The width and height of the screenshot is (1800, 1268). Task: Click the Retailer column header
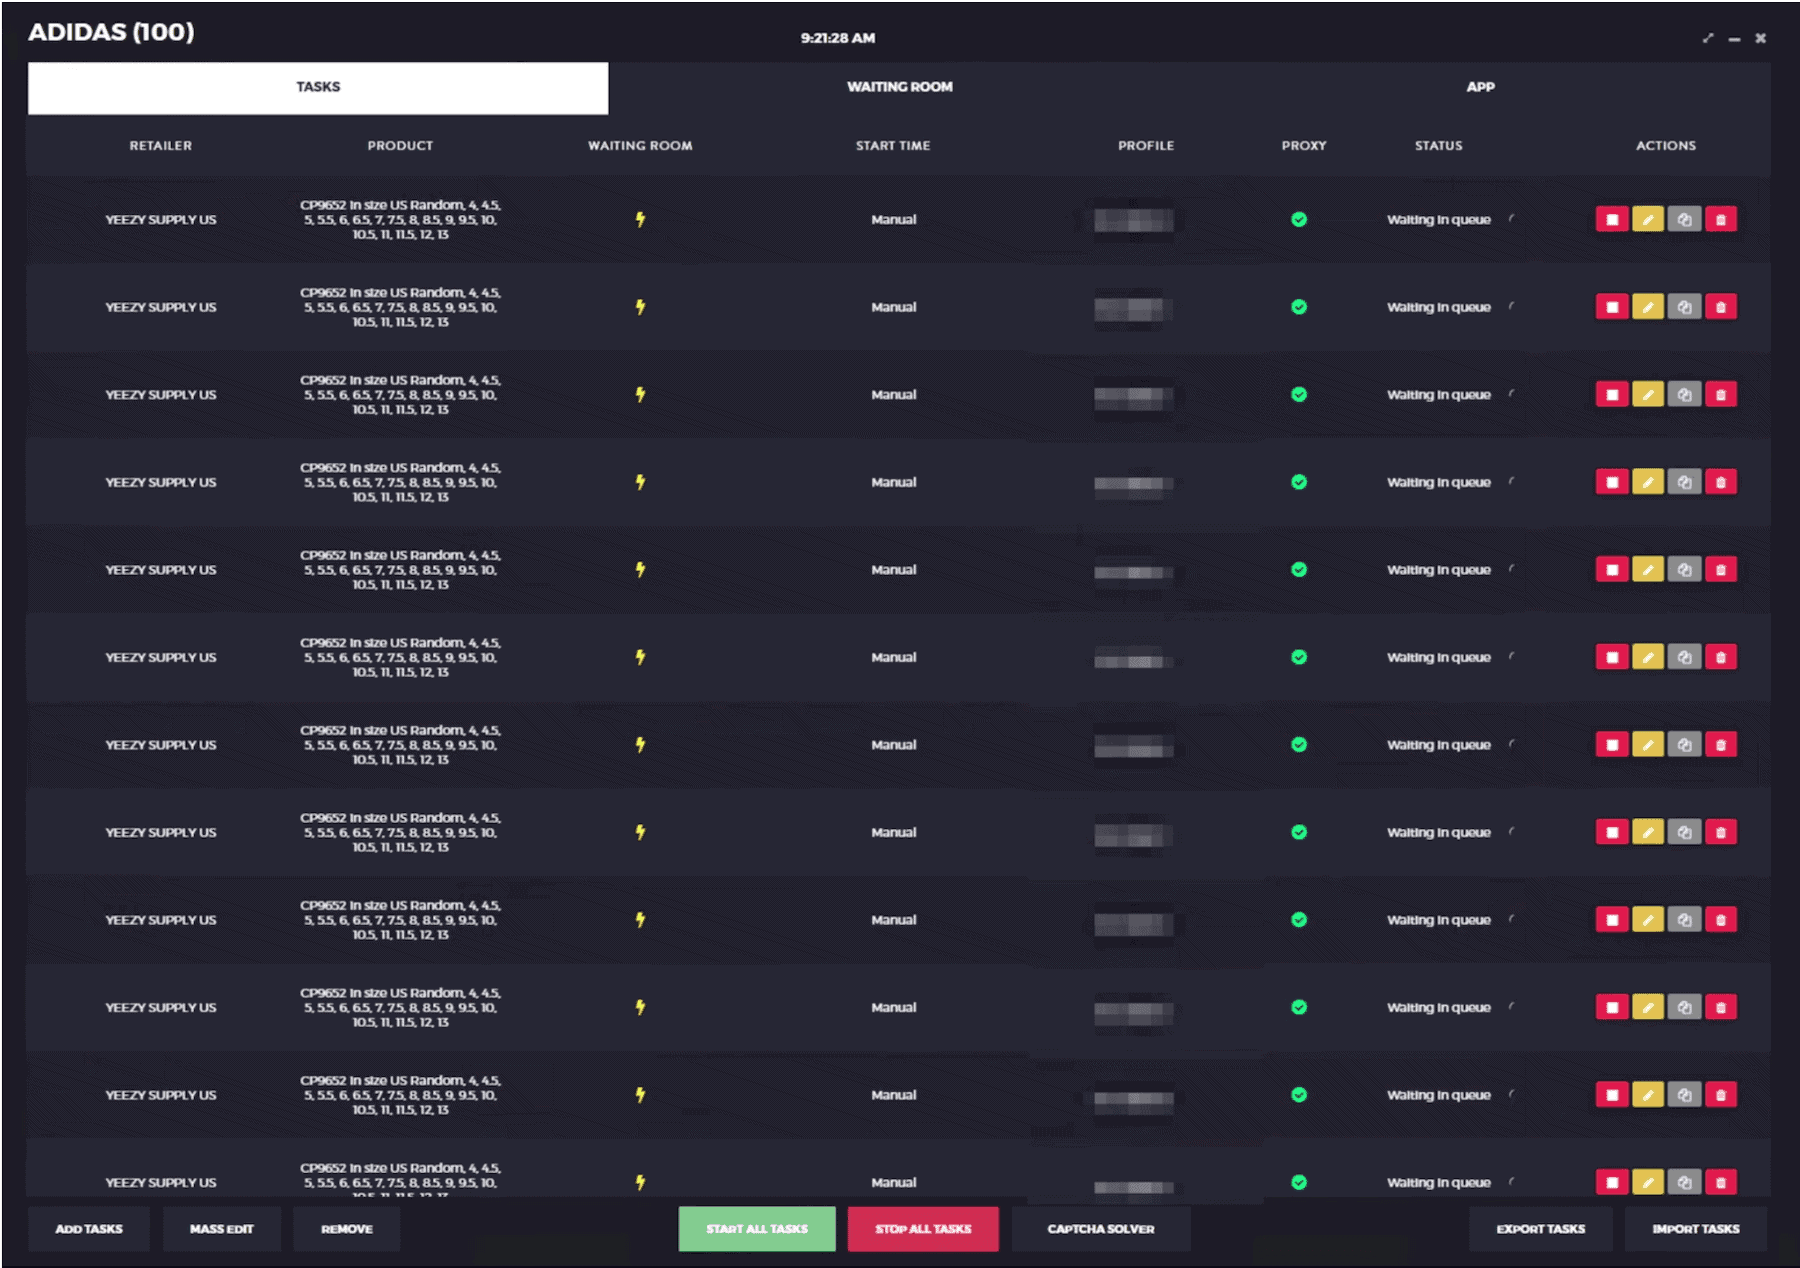(160, 145)
